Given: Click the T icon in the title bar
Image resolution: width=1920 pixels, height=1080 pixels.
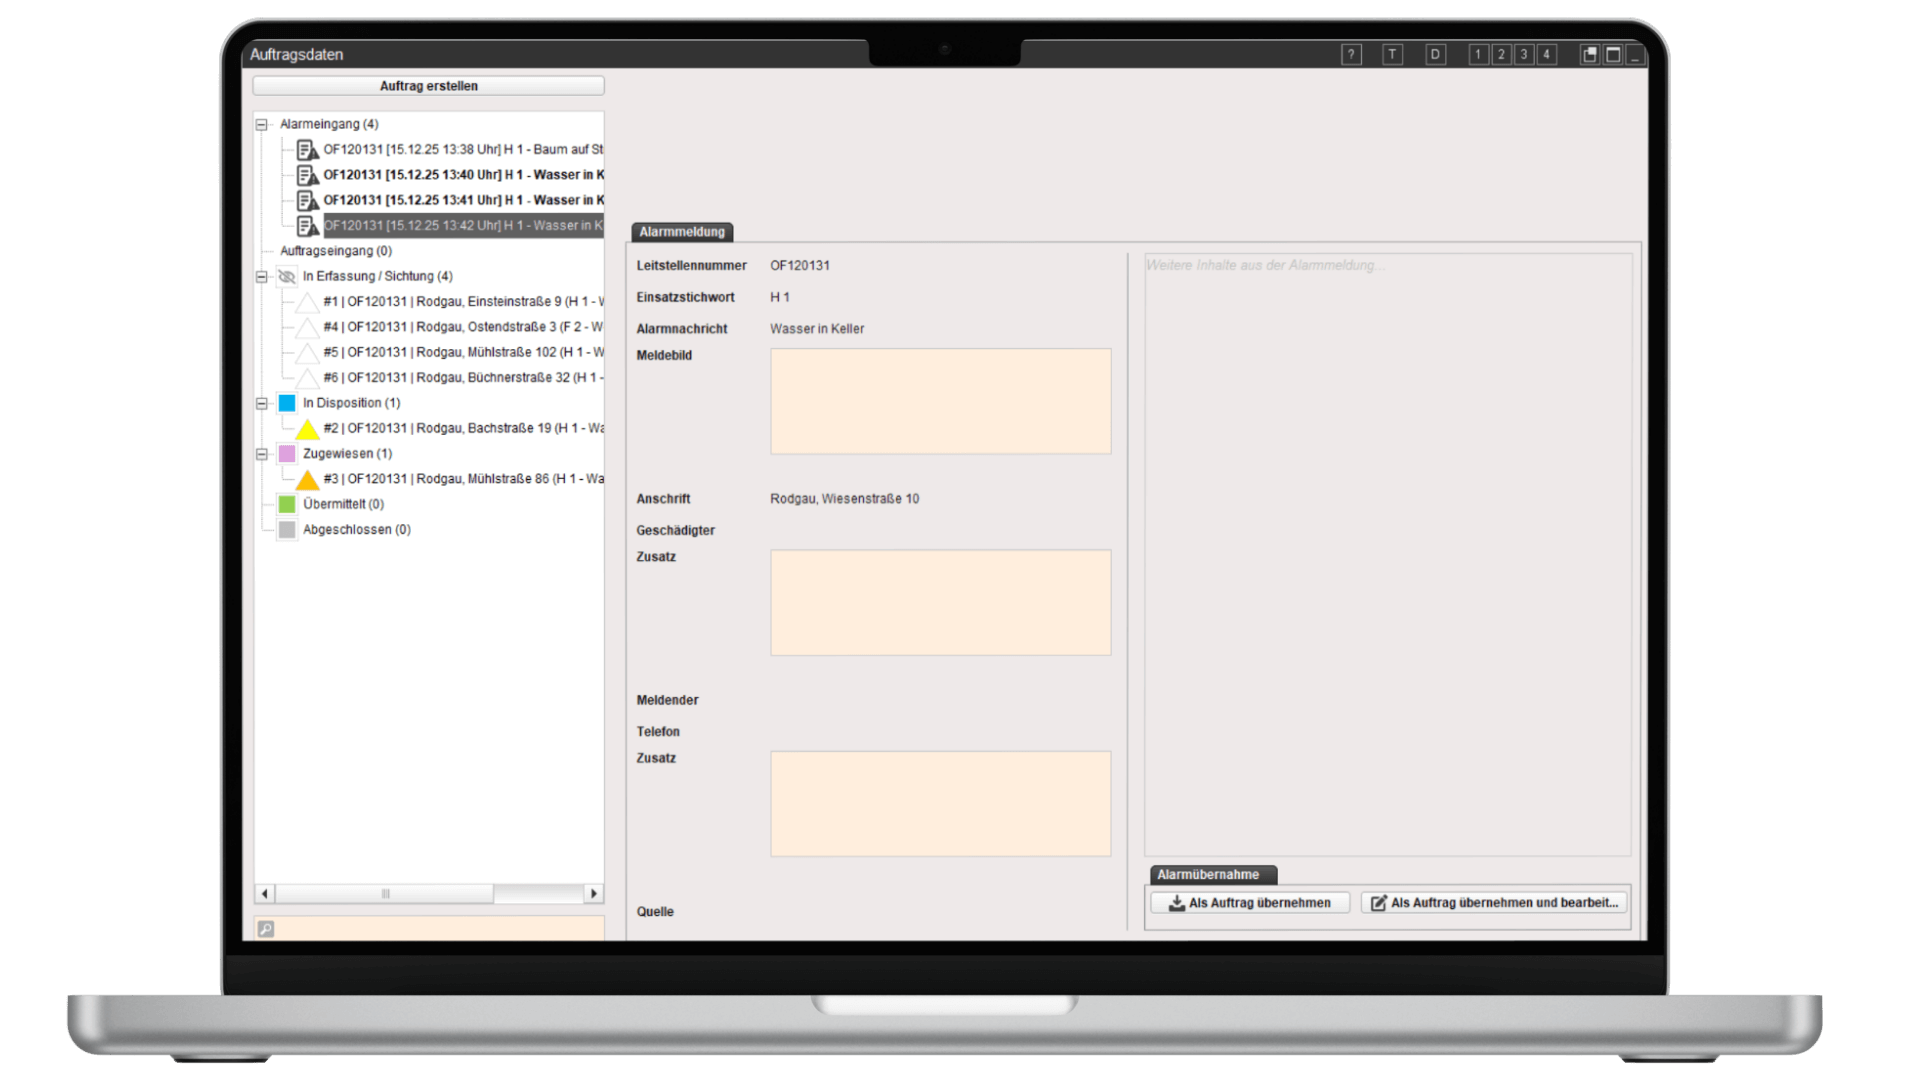Looking at the screenshot, I should (x=1392, y=55).
